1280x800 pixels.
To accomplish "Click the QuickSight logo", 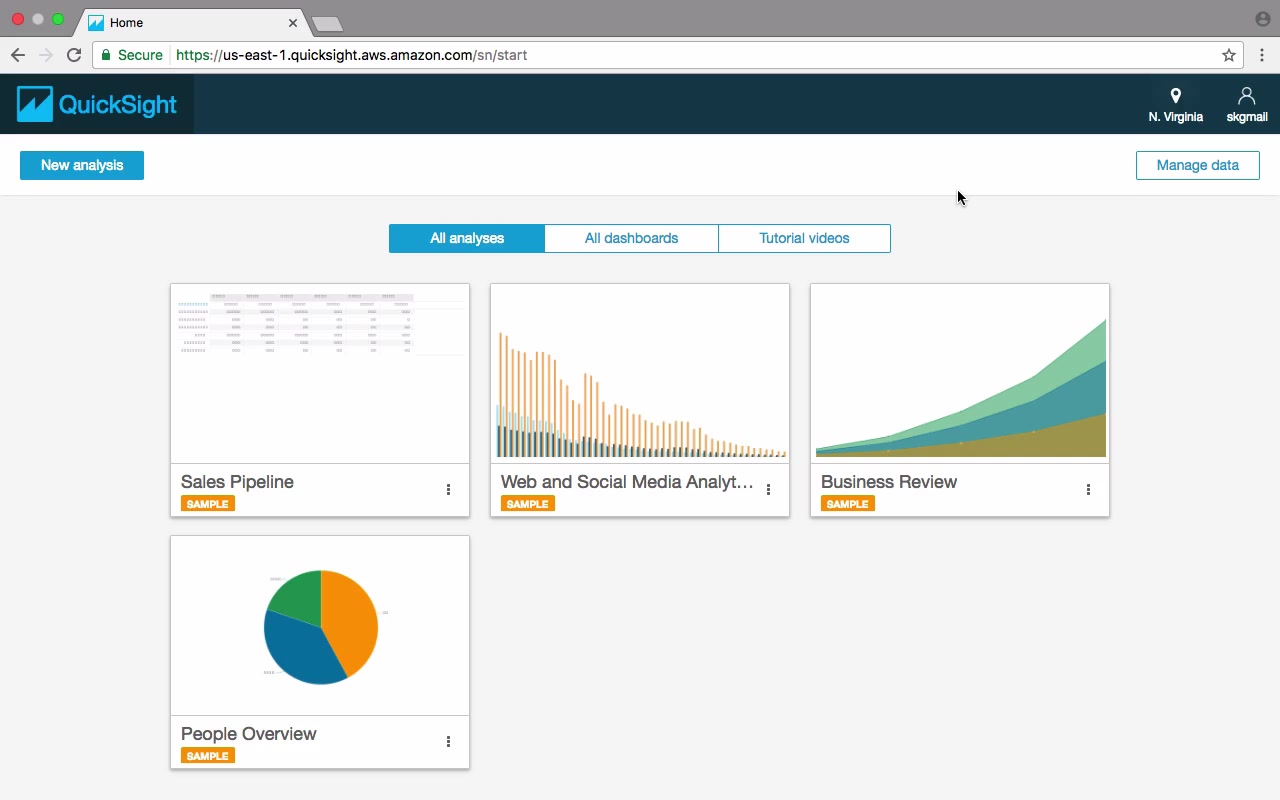I will pos(97,104).
